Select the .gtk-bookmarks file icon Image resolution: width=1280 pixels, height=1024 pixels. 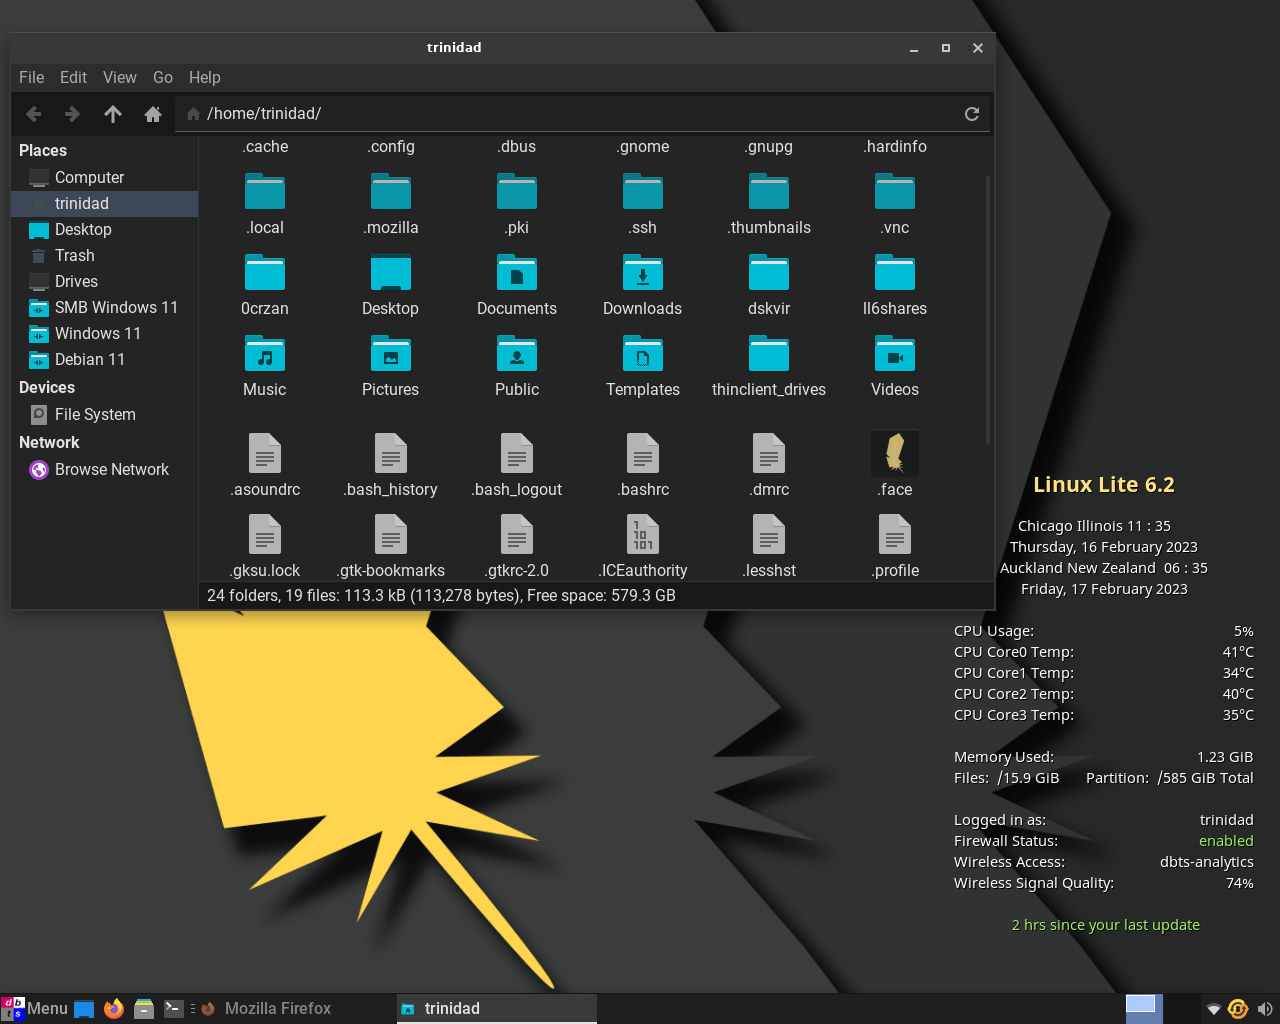pos(391,534)
